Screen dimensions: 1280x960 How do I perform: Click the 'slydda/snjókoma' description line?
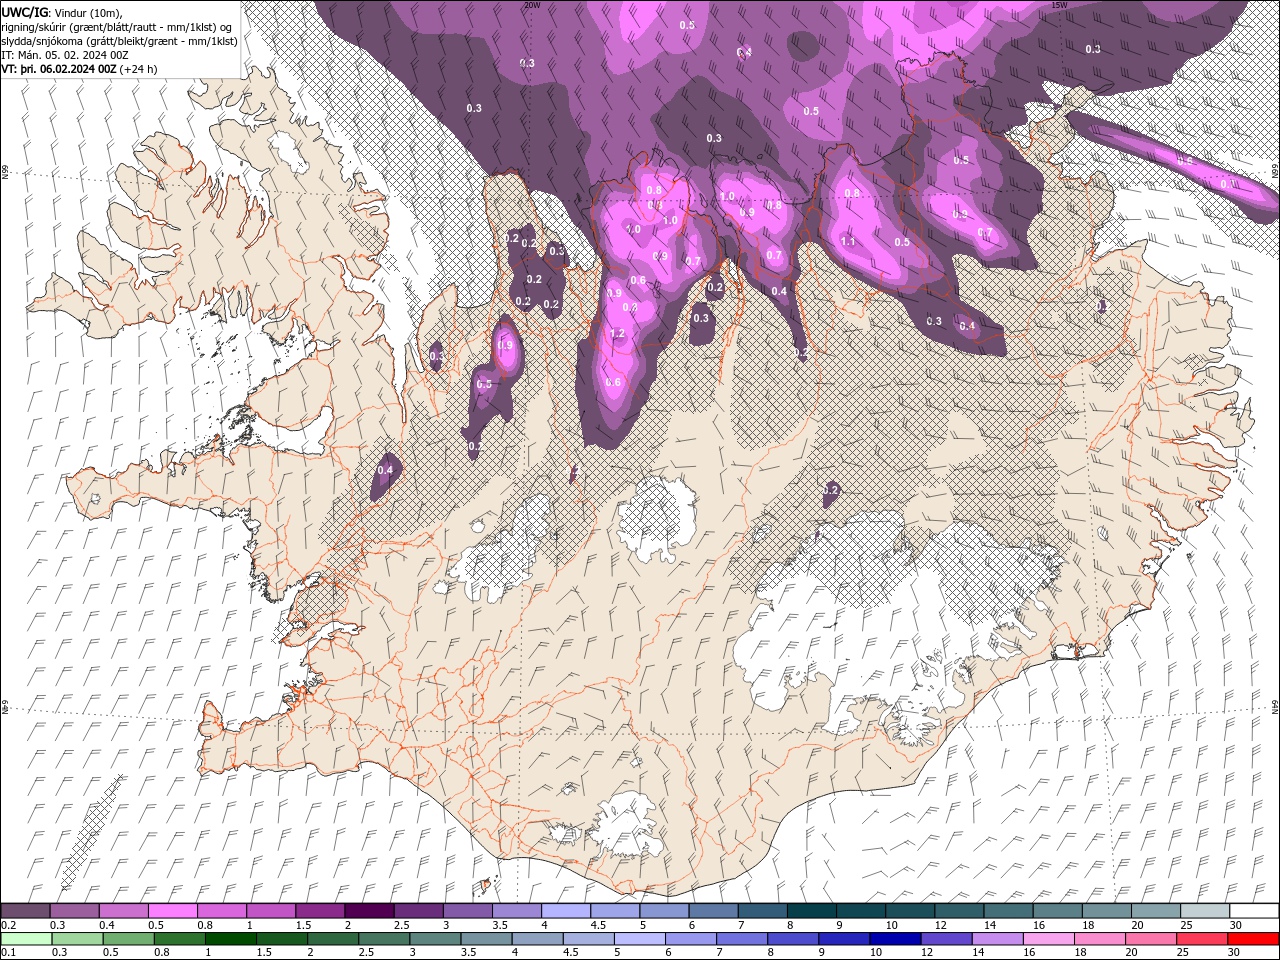tap(120, 41)
